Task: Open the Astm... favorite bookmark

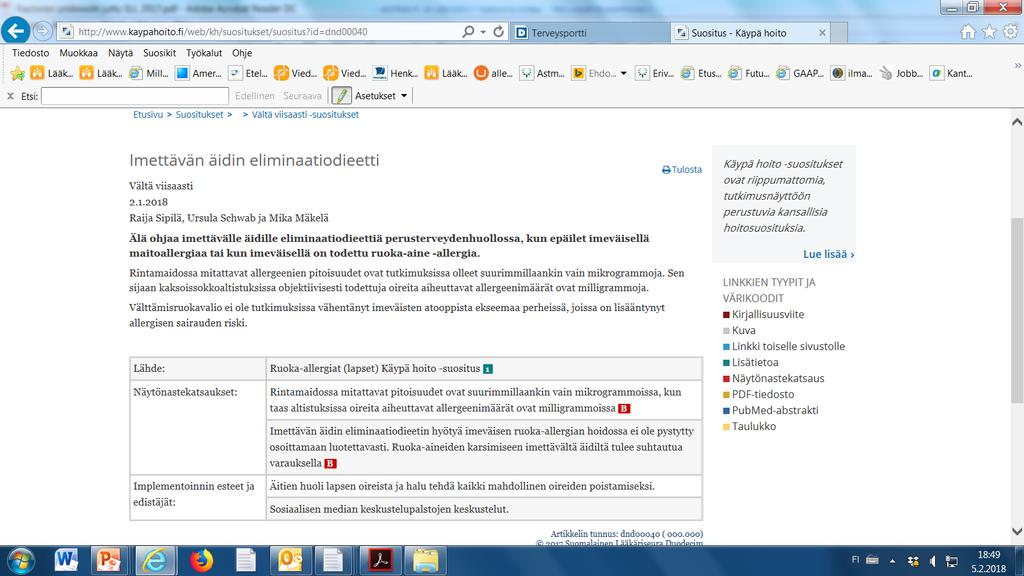Action: click(x=542, y=73)
